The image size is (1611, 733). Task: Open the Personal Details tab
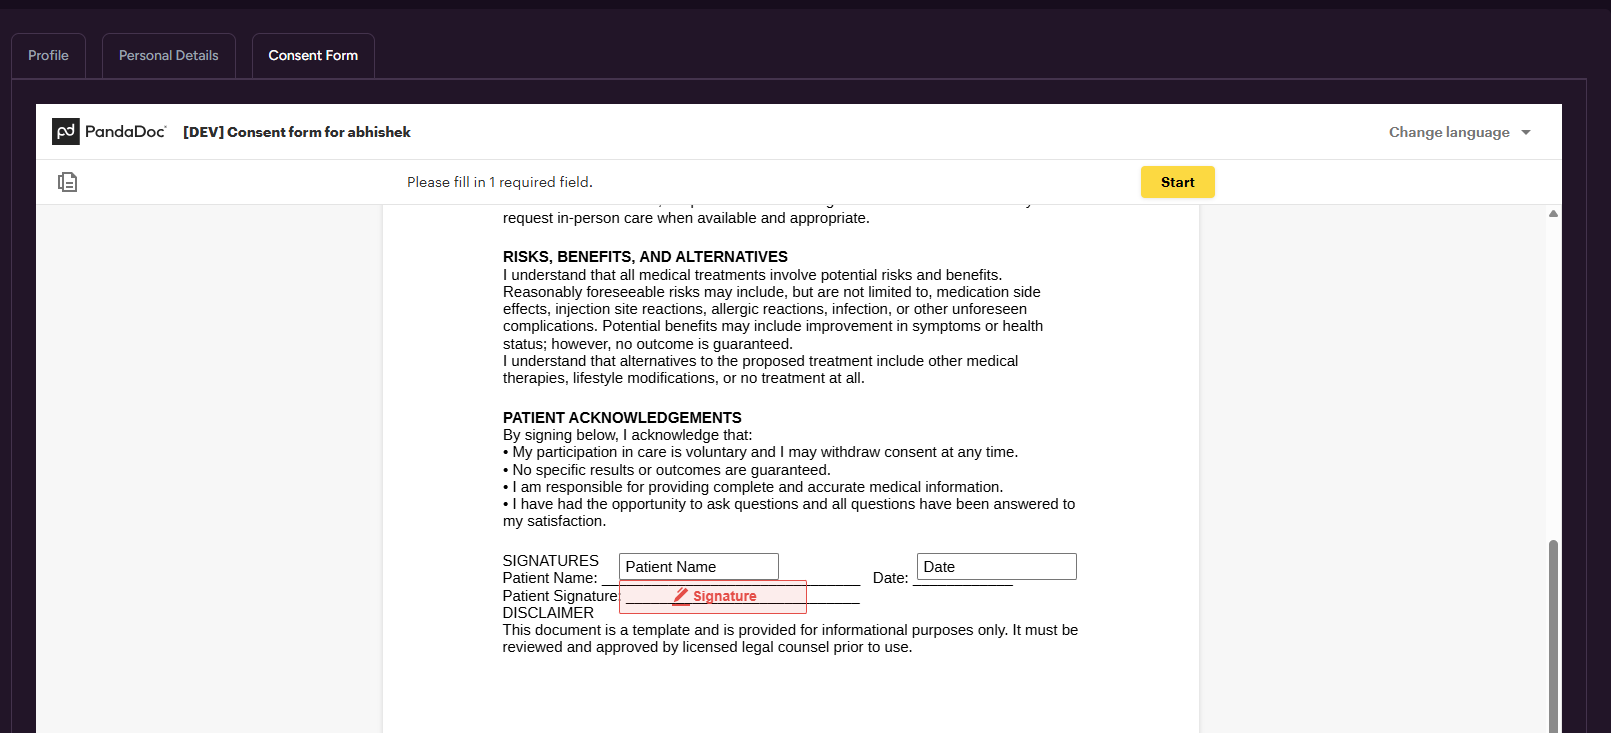click(168, 56)
